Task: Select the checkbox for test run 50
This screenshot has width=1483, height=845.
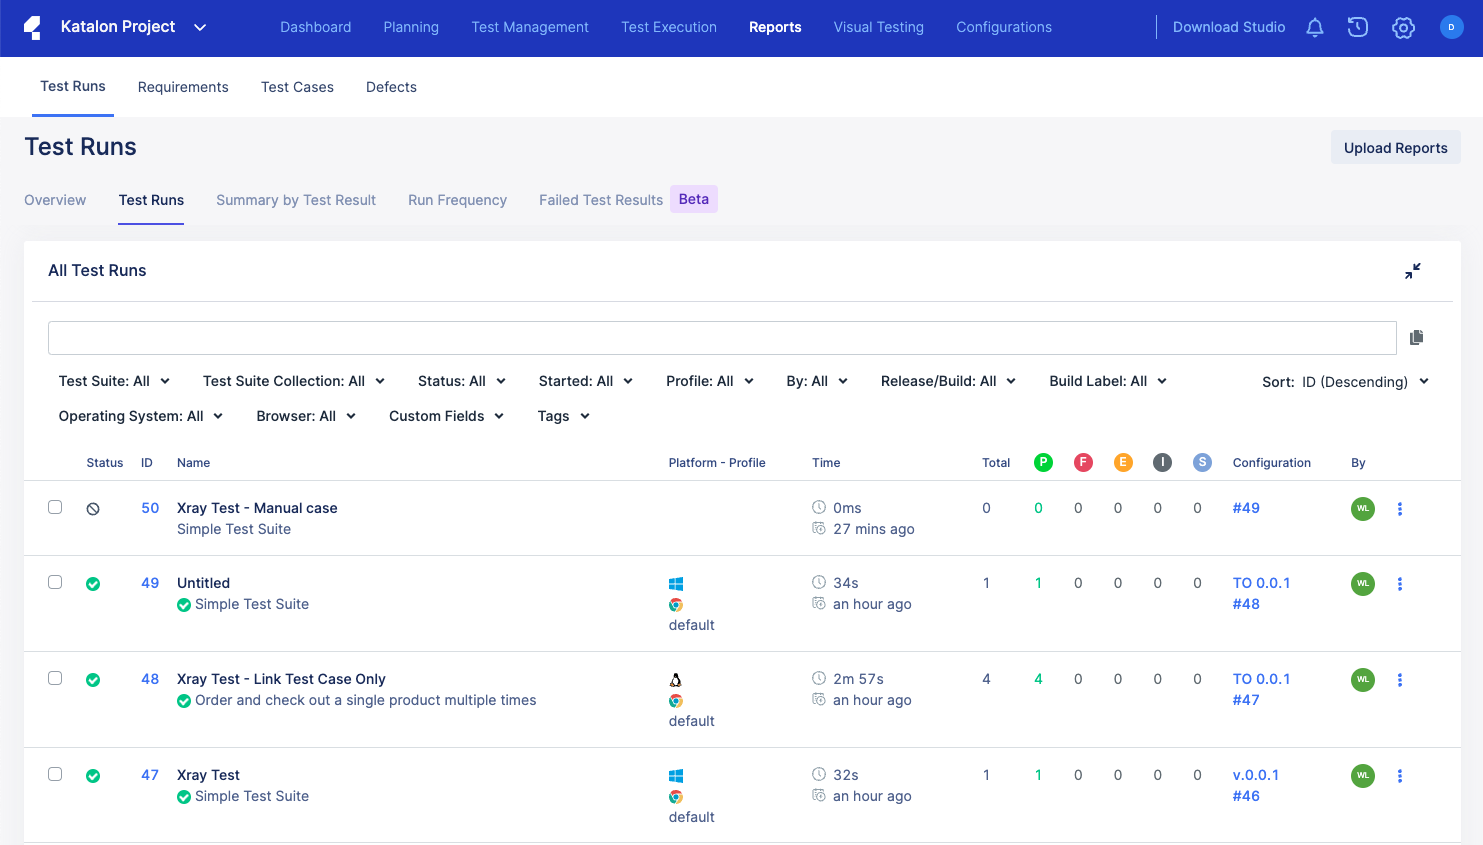Action: pos(55,507)
